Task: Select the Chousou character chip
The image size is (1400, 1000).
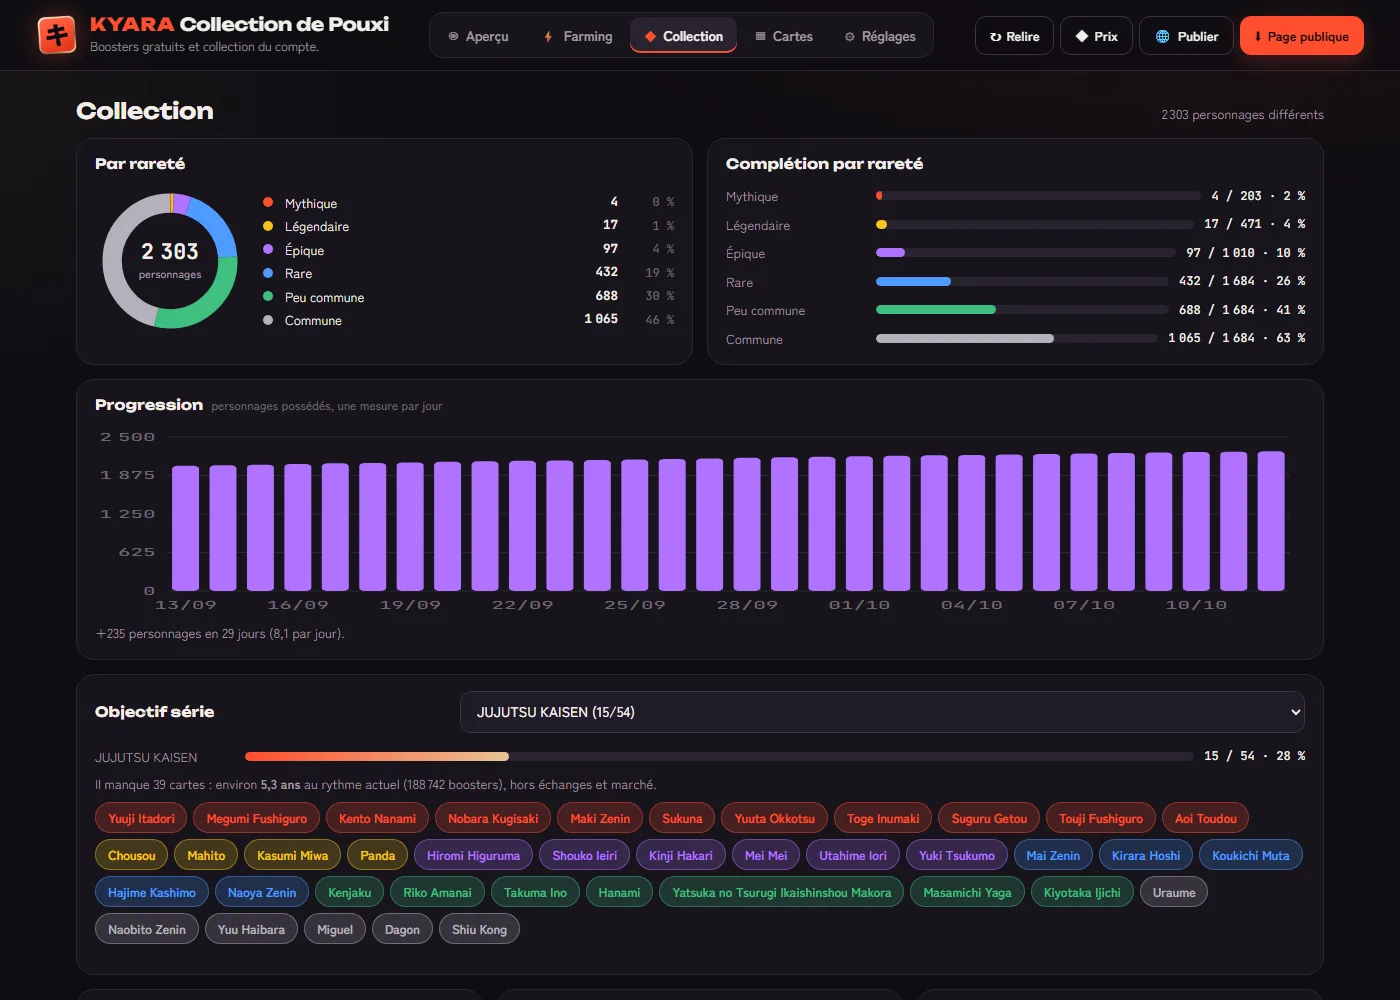Action: tap(132, 856)
